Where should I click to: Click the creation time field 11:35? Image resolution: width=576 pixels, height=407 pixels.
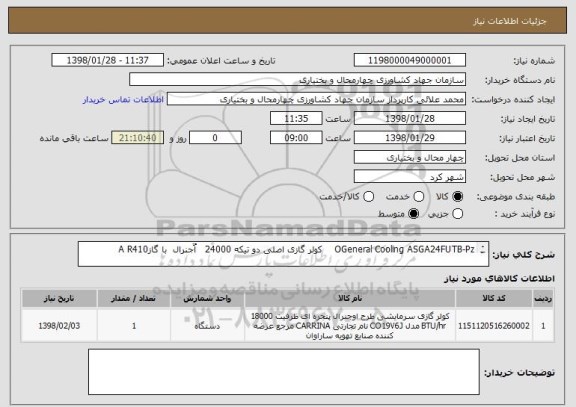296,118
